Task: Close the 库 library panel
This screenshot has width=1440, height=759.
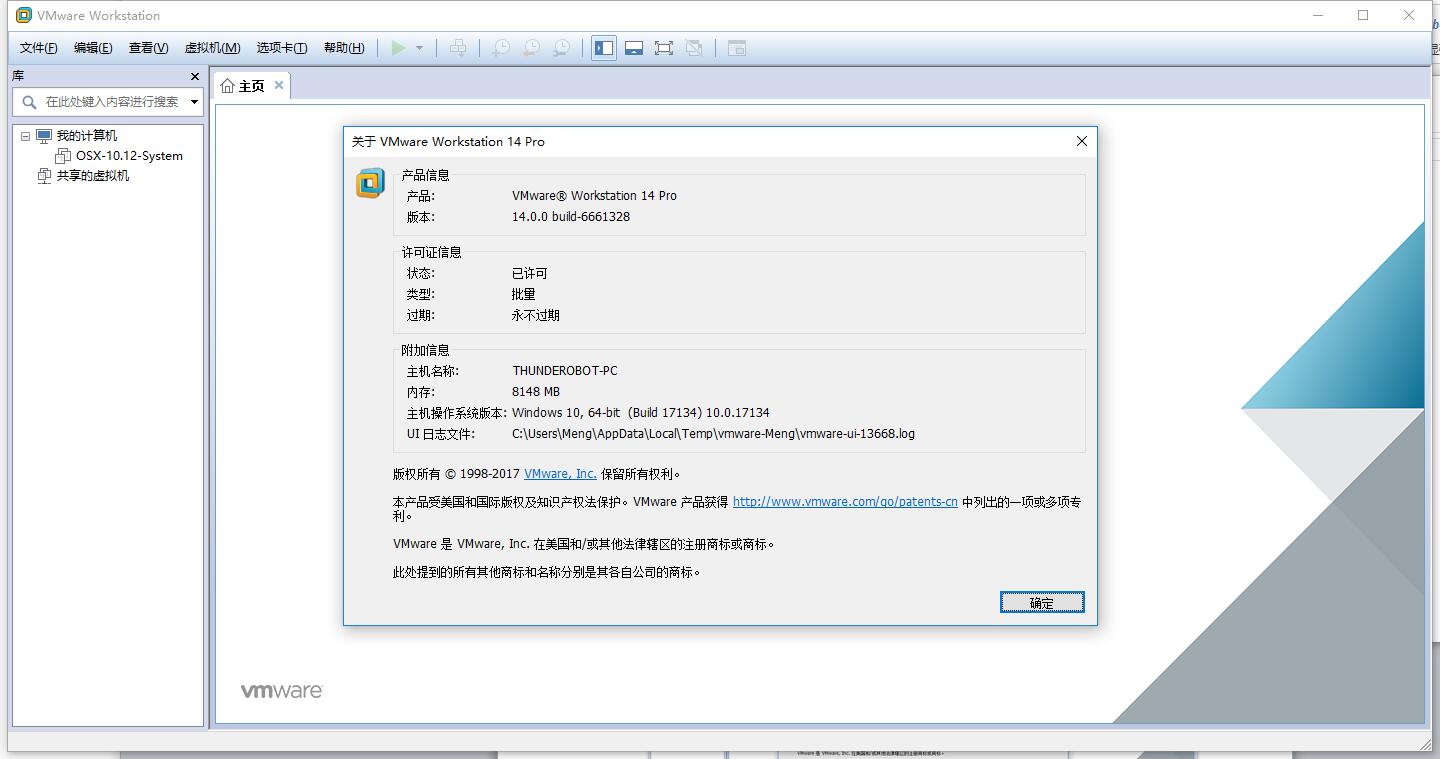Action: 195,76
